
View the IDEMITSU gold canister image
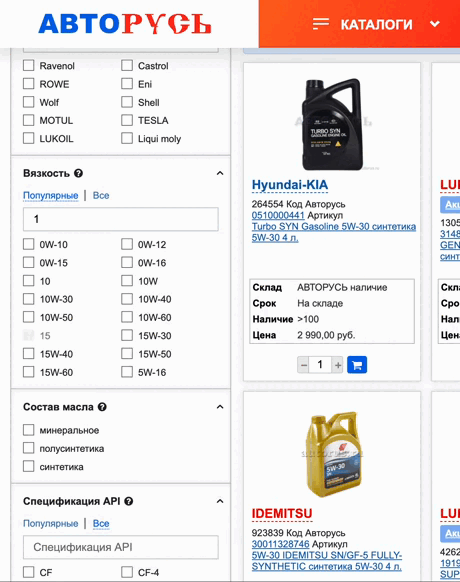tap(334, 454)
